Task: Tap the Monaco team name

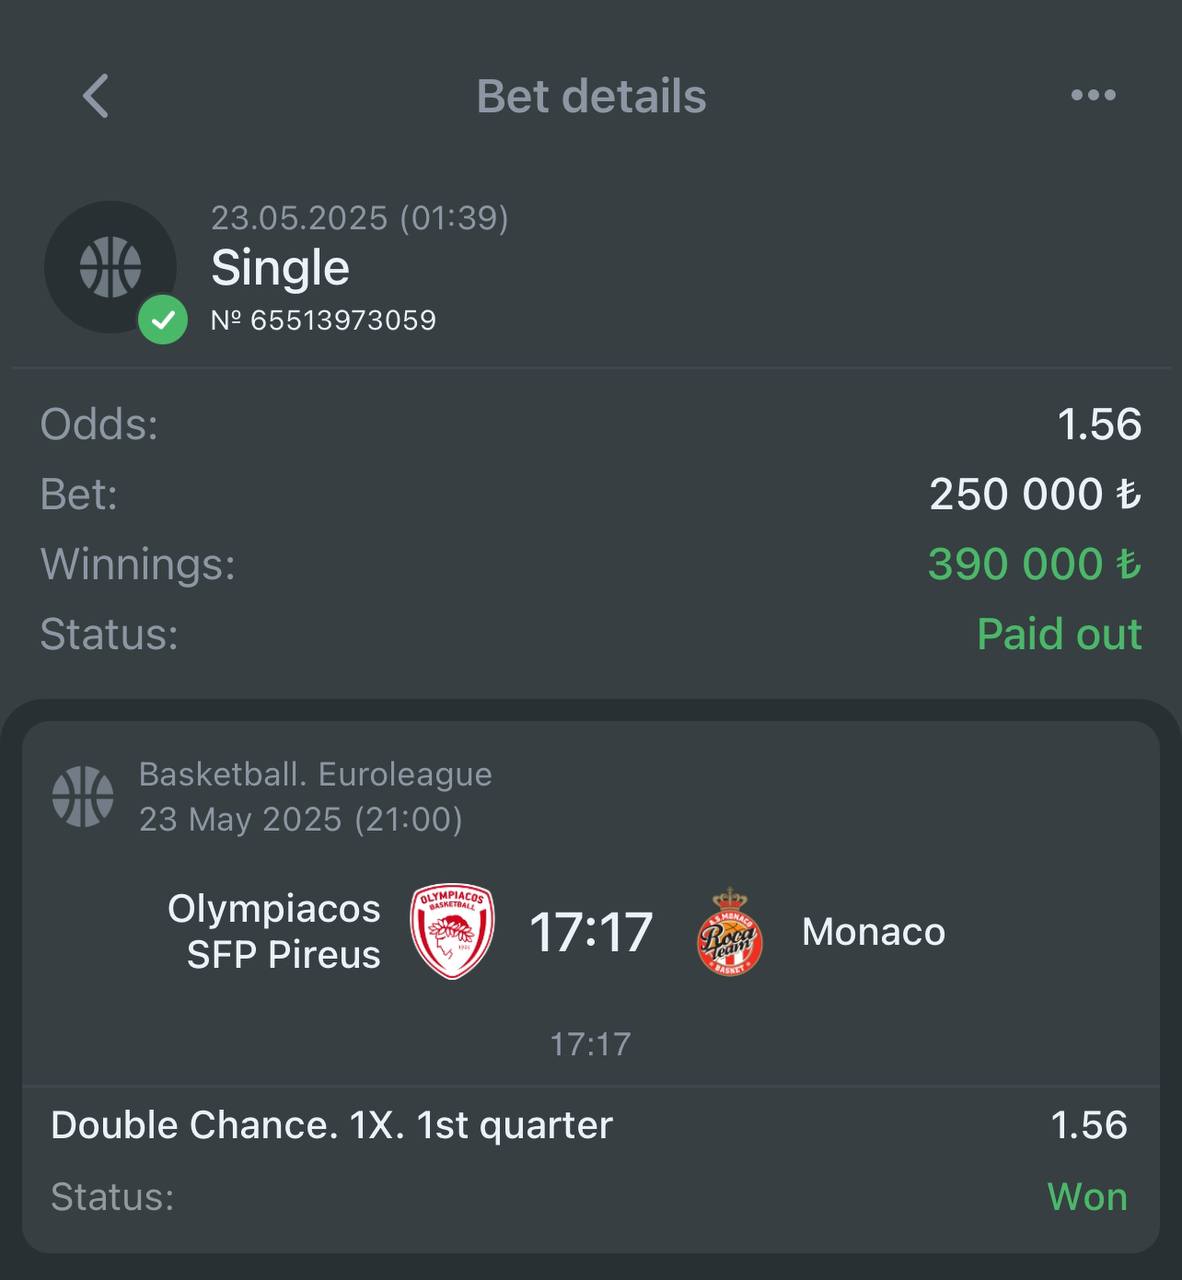Action: [873, 932]
